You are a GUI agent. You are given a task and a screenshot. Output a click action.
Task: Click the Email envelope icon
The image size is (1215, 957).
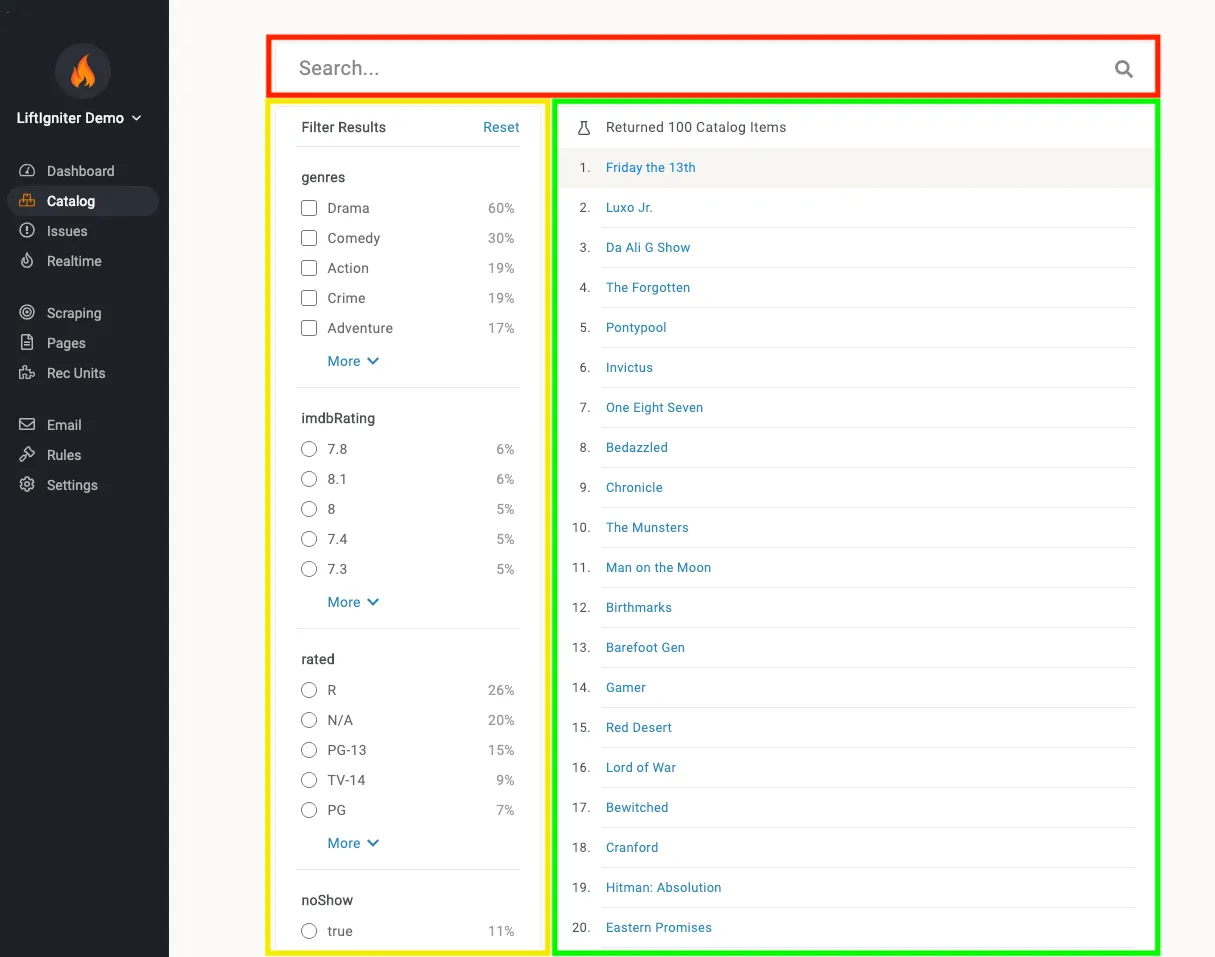click(27, 425)
